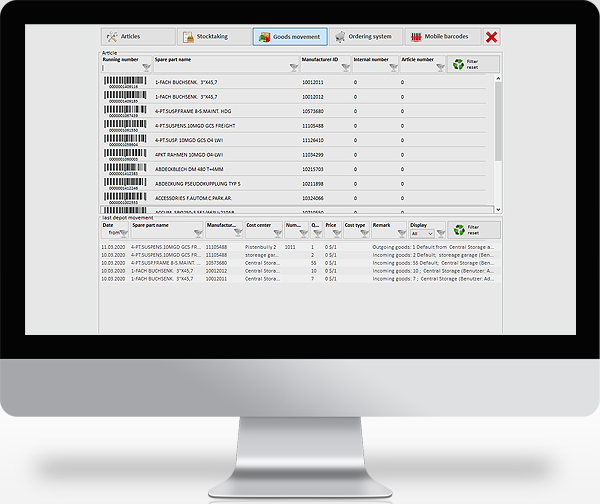Screen dimensions: 600x504
Task: Open the Display dropdown set to All
Action: (x=423, y=233)
